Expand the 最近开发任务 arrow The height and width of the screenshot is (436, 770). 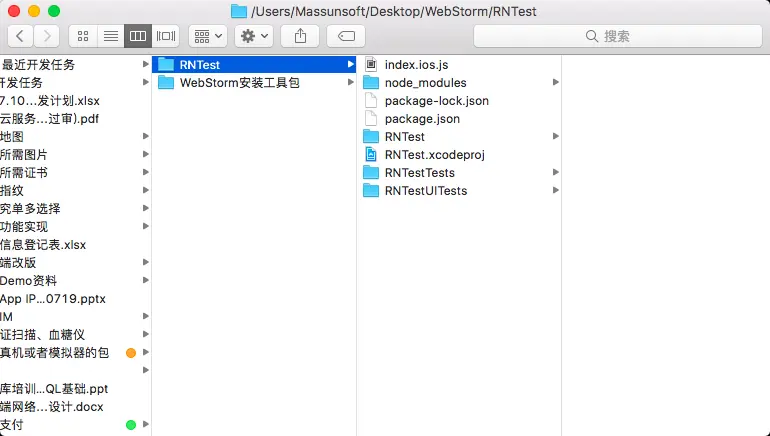point(145,64)
